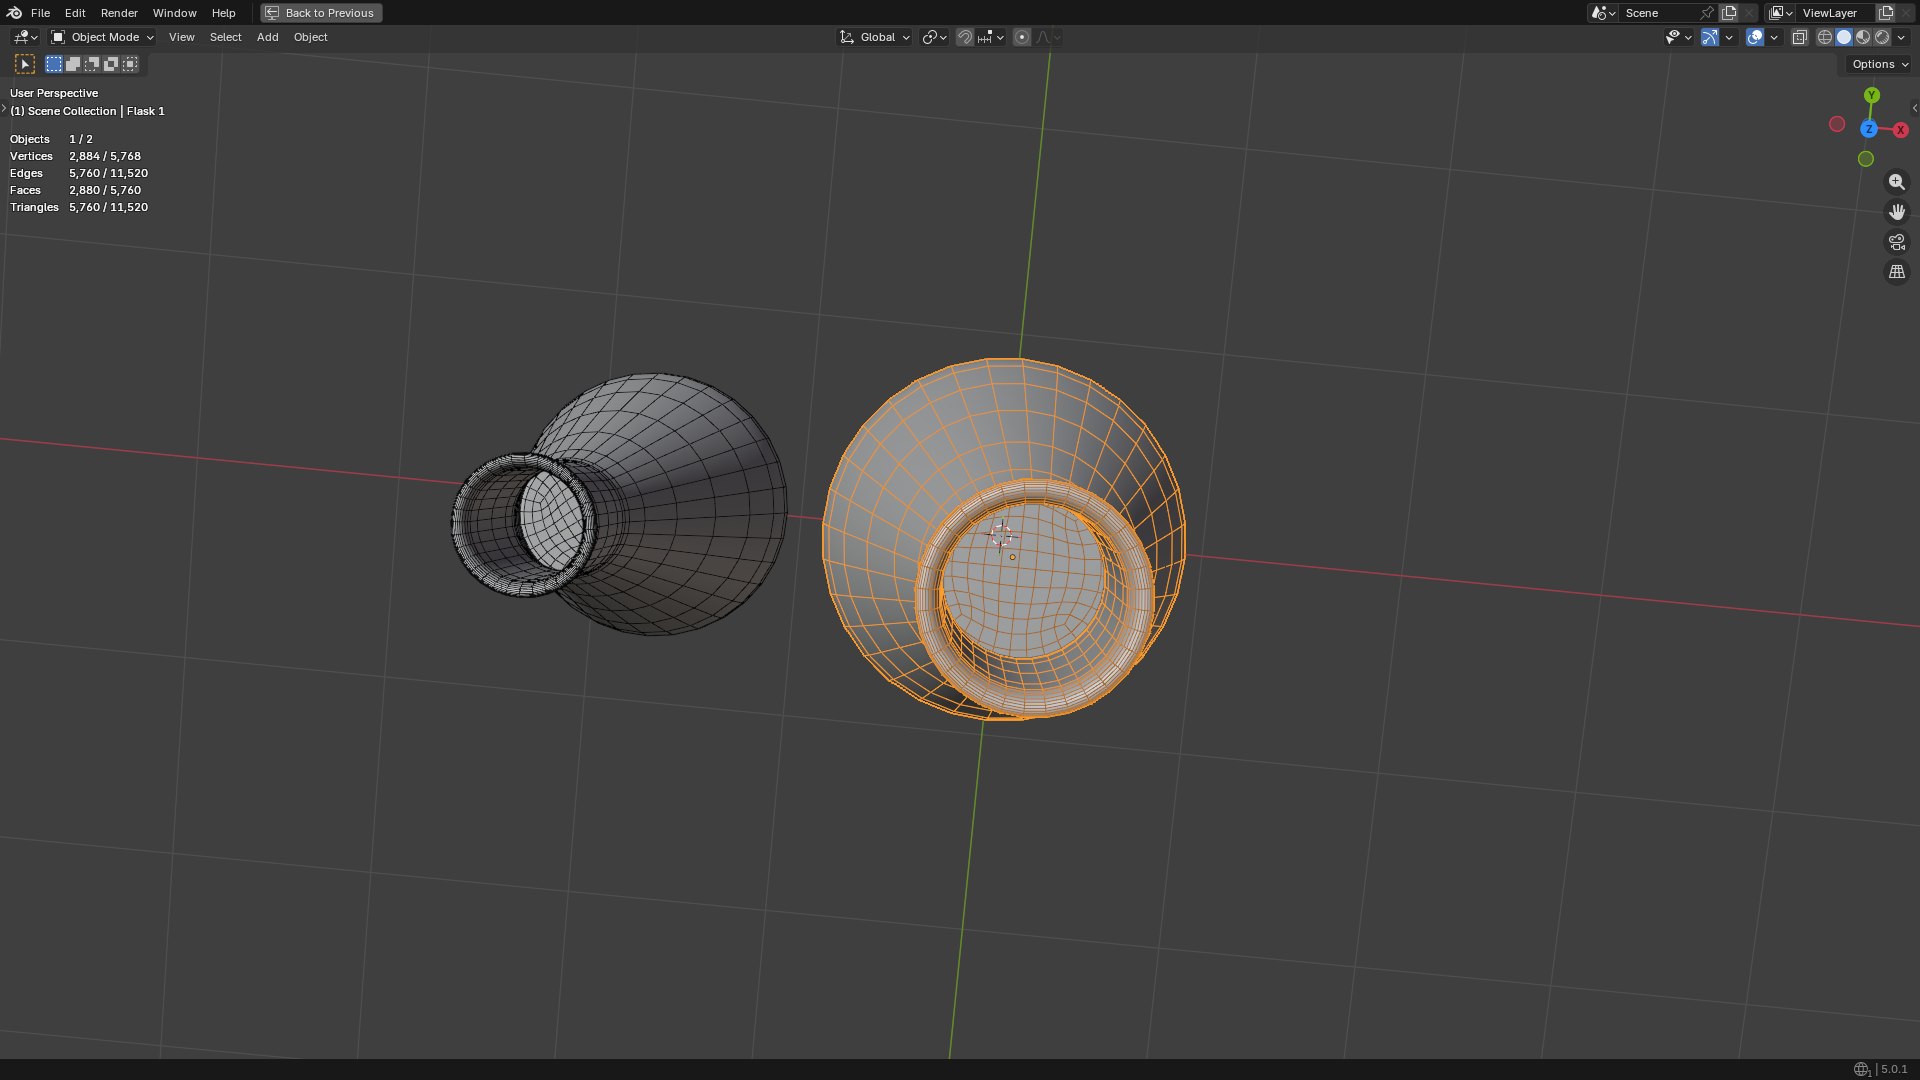Open the view layer browse icon
The image size is (1920, 1080).
(1780, 13)
